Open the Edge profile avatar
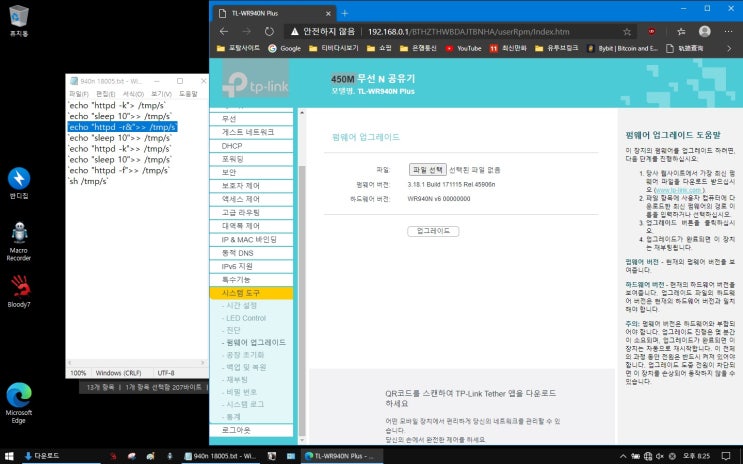The height and width of the screenshot is (464, 743). (705, 31)
